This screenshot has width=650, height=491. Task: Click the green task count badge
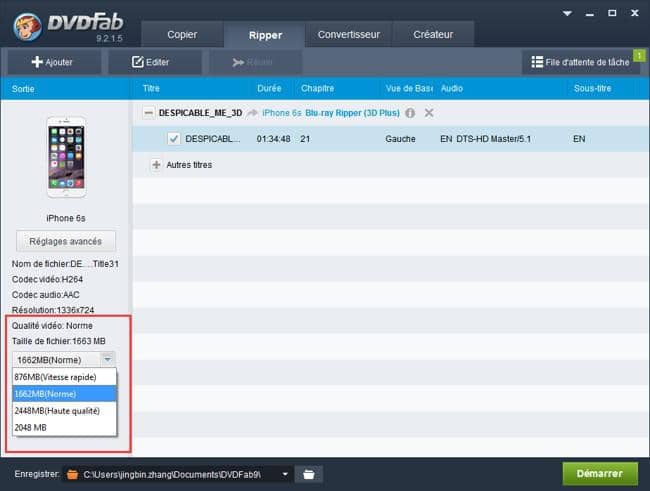point(639,55)
